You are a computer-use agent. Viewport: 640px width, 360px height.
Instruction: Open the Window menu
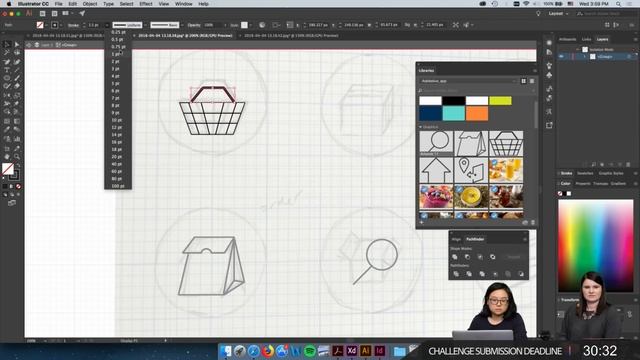[x=184, y=4]
